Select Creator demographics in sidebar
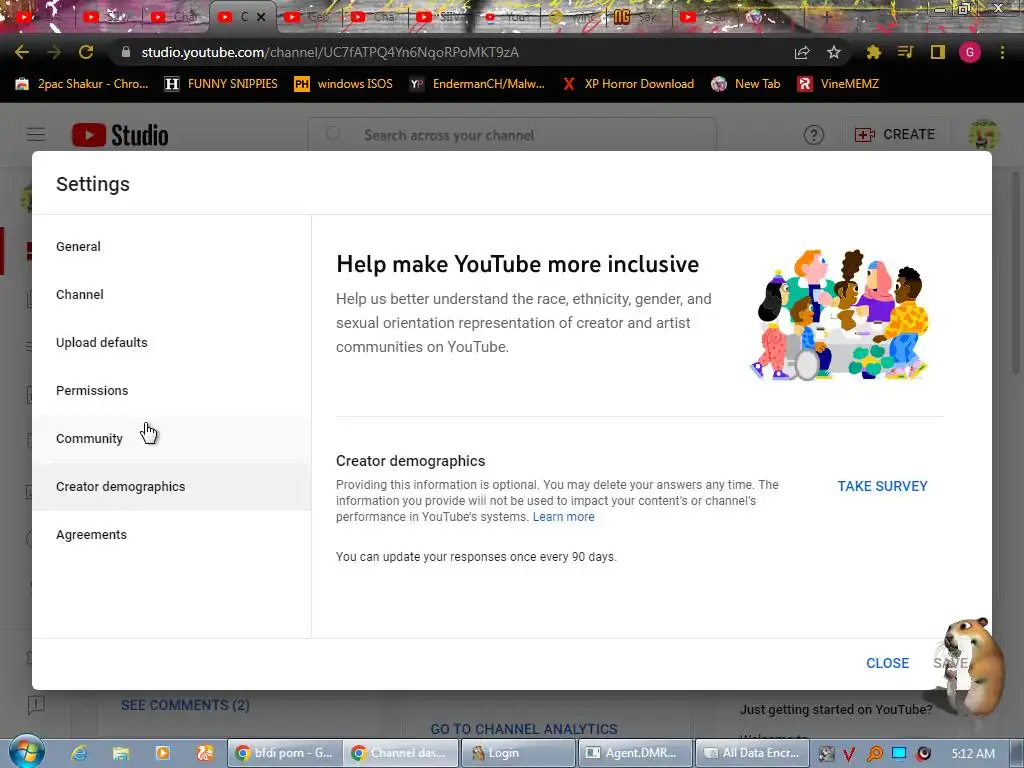Image resolution: width=1024 pixels, height=768 pixels. 172,487
